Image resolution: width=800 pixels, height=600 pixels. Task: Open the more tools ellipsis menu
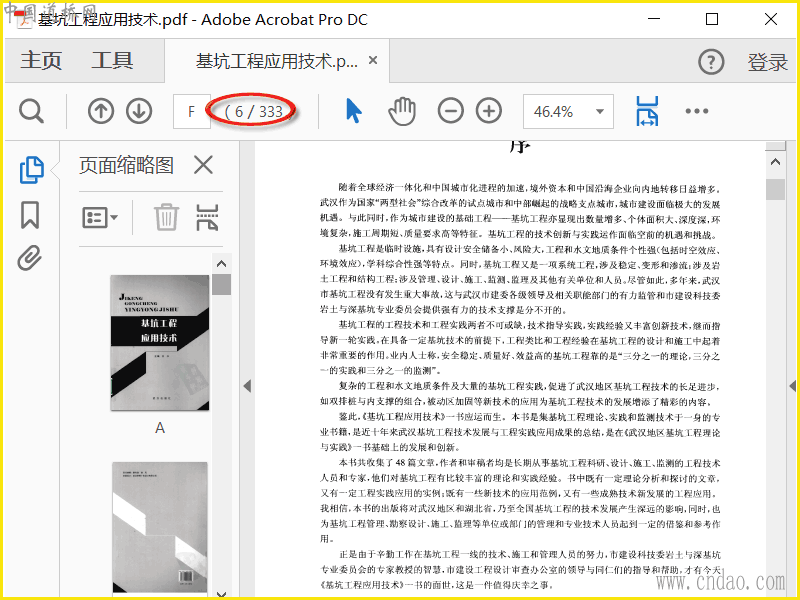[x=696, y=111]
